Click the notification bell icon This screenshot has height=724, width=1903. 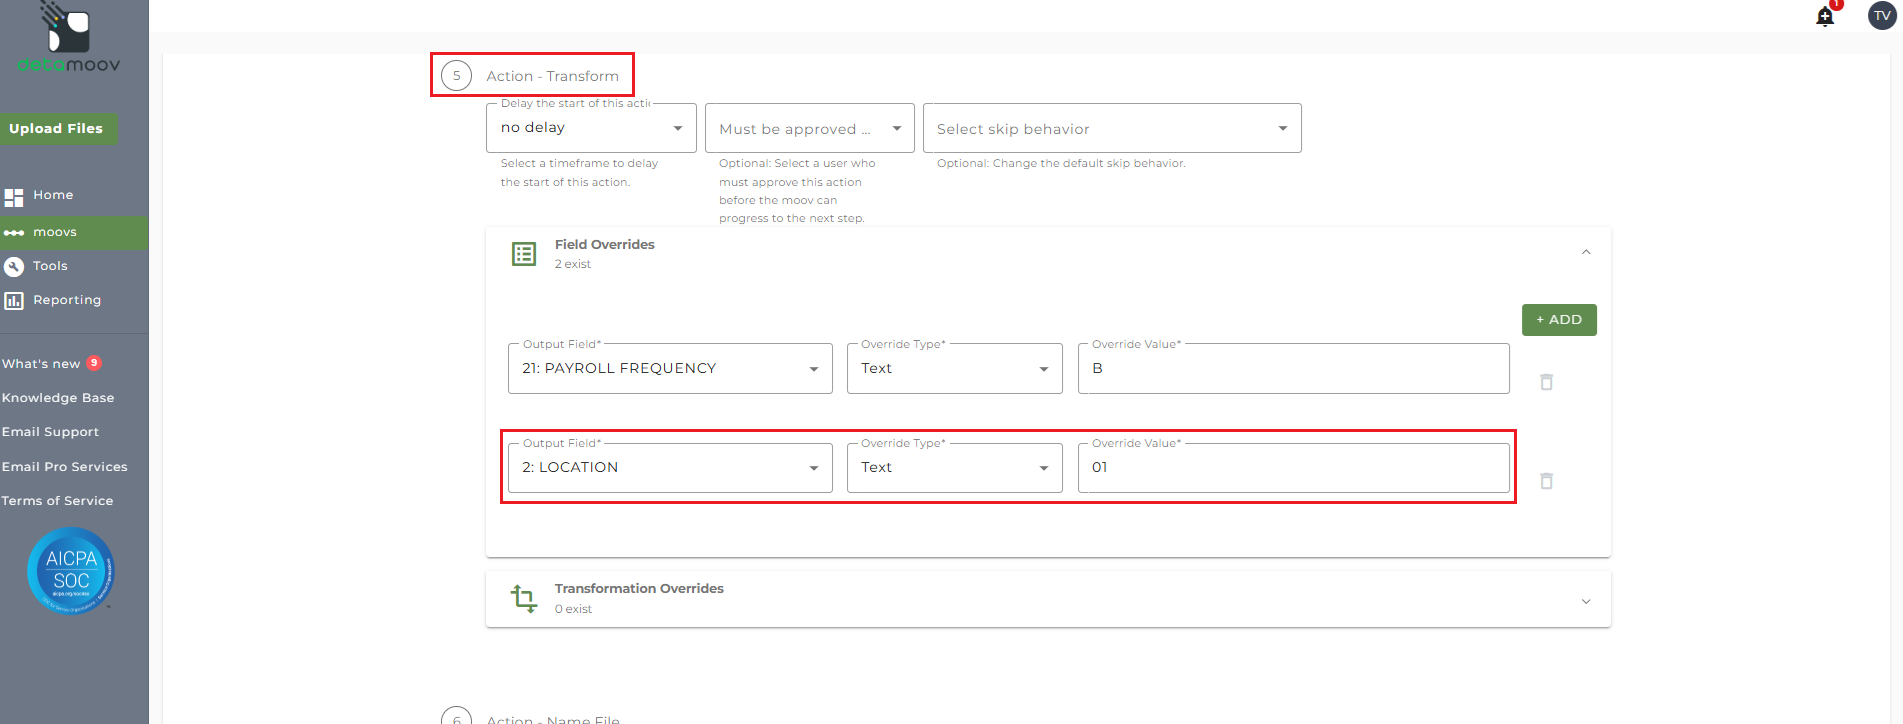pyautogui.click(x=1825, y=17)
